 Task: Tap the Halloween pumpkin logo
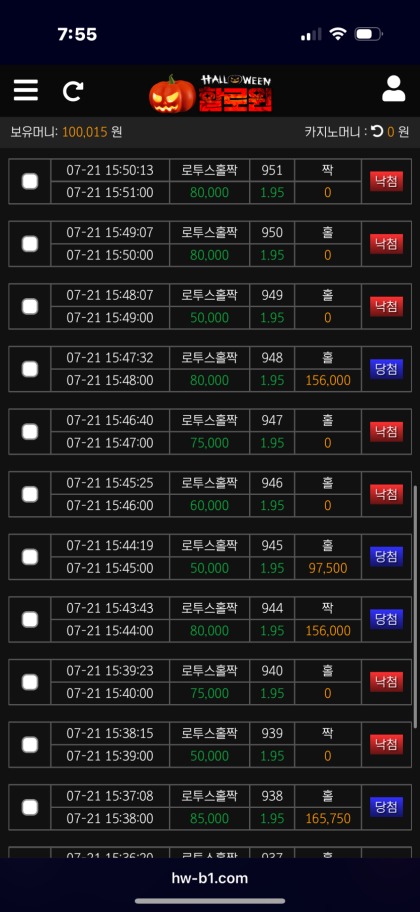[x=210, y=93]
